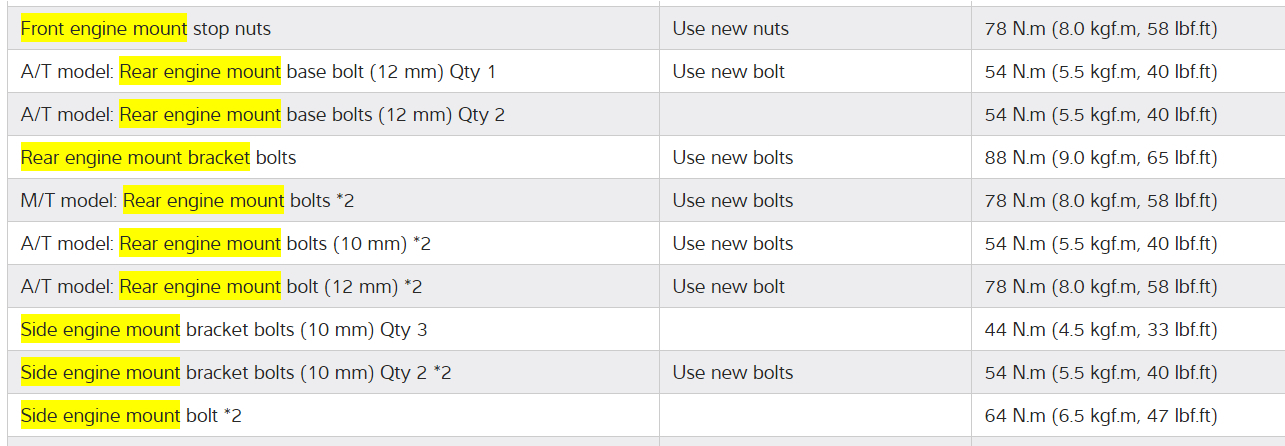The height and width of the screenshot is (446, 1285).
Task: Click "Use new bolts" in the M/T model row
Action: coord(732,201)
